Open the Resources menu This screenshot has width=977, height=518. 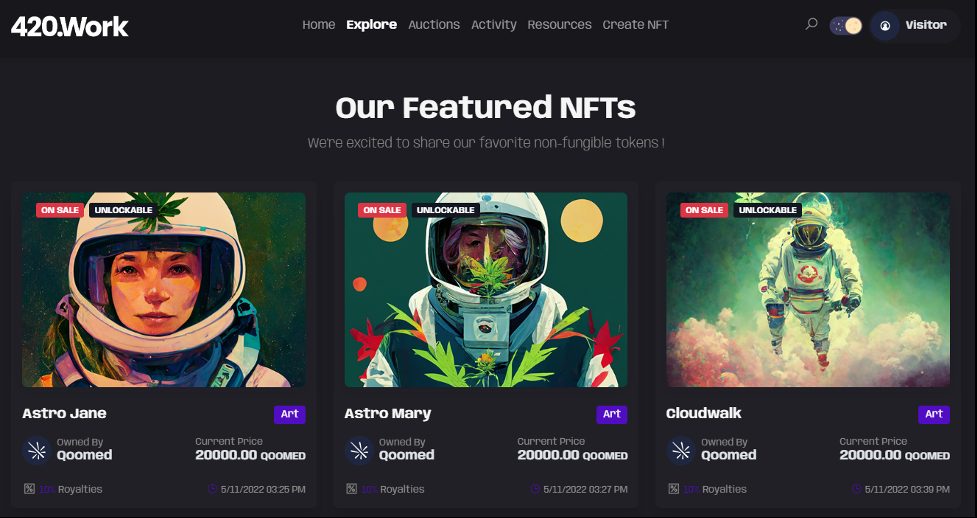coord(560,25)
